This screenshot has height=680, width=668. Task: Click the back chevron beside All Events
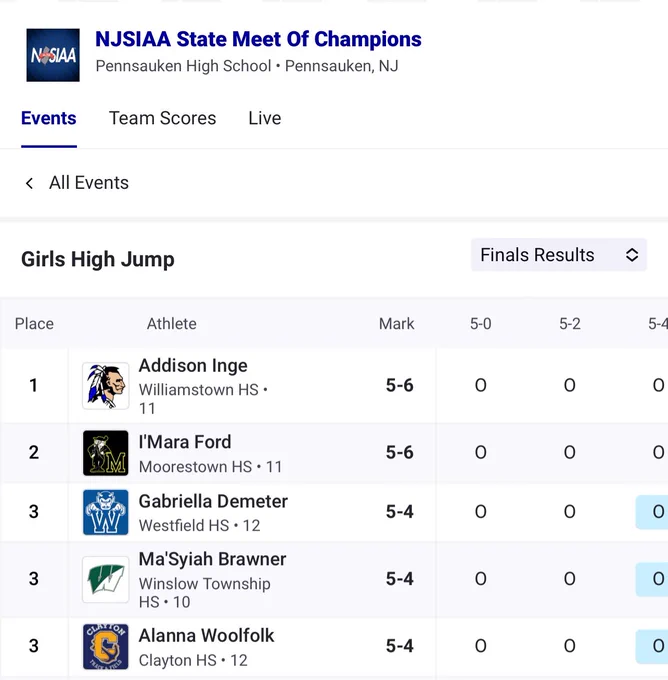pyautogui.click(x=29, y=183)
